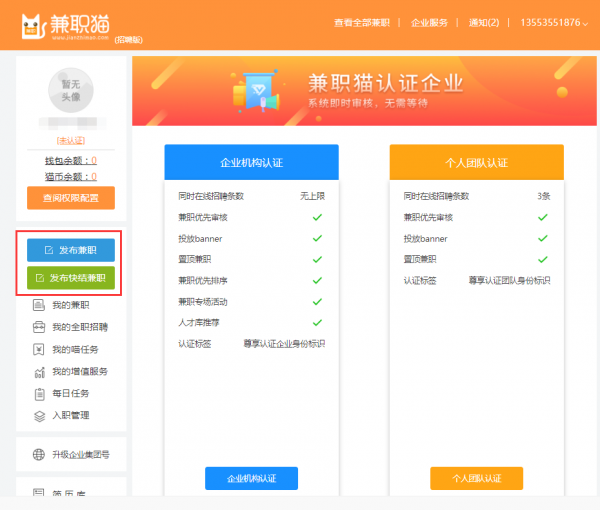
Task: Click the orange 查阅权限配置 button
Action: 71,198
